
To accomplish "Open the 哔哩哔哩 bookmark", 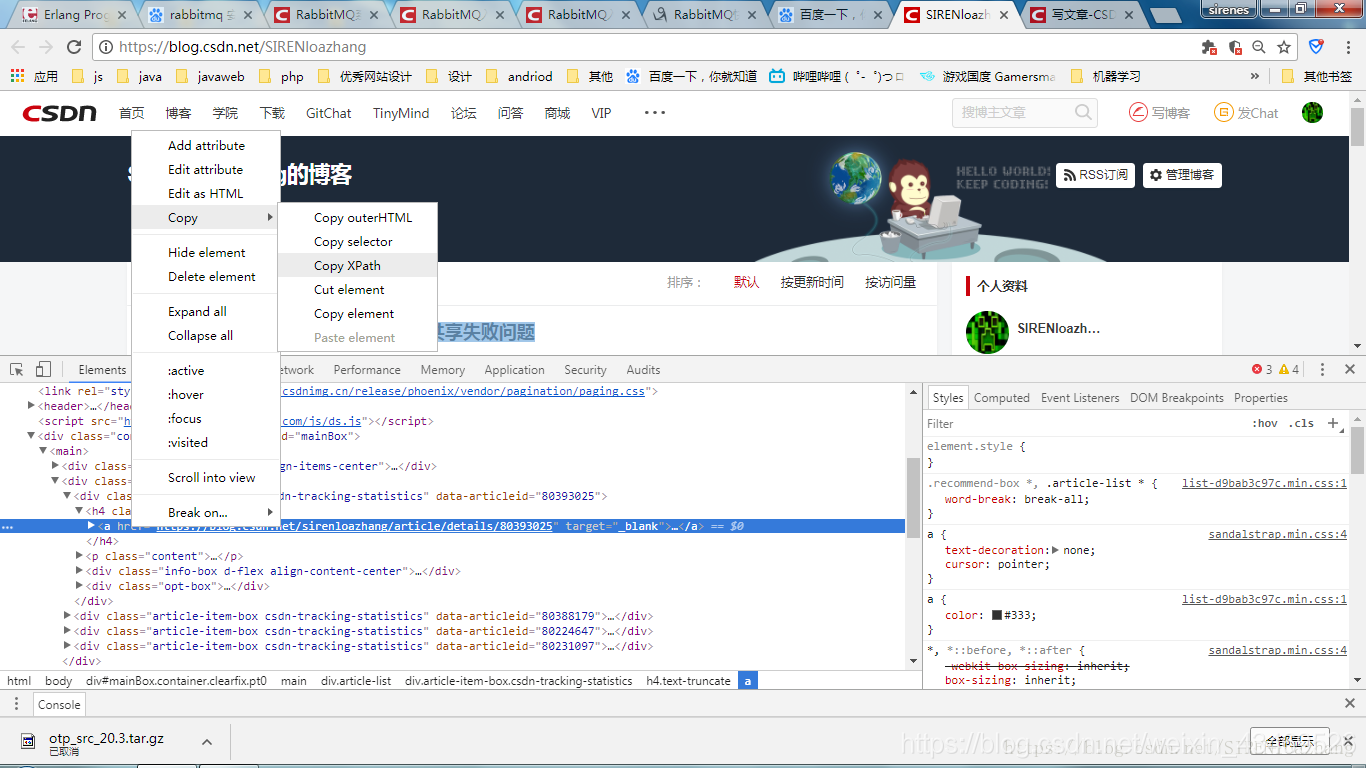I will pos(836,76).
